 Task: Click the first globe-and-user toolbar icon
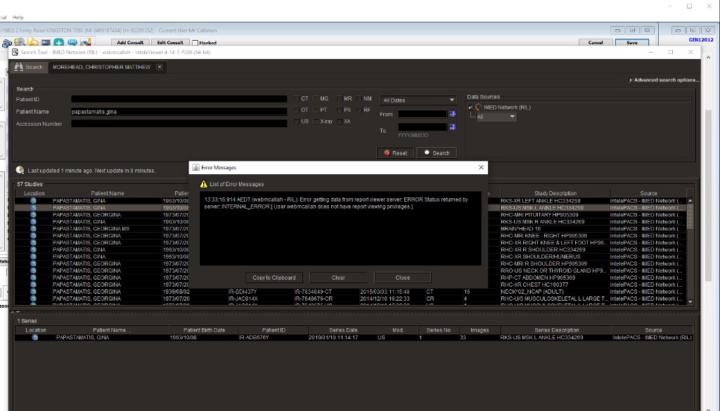(x=7, y=43)
